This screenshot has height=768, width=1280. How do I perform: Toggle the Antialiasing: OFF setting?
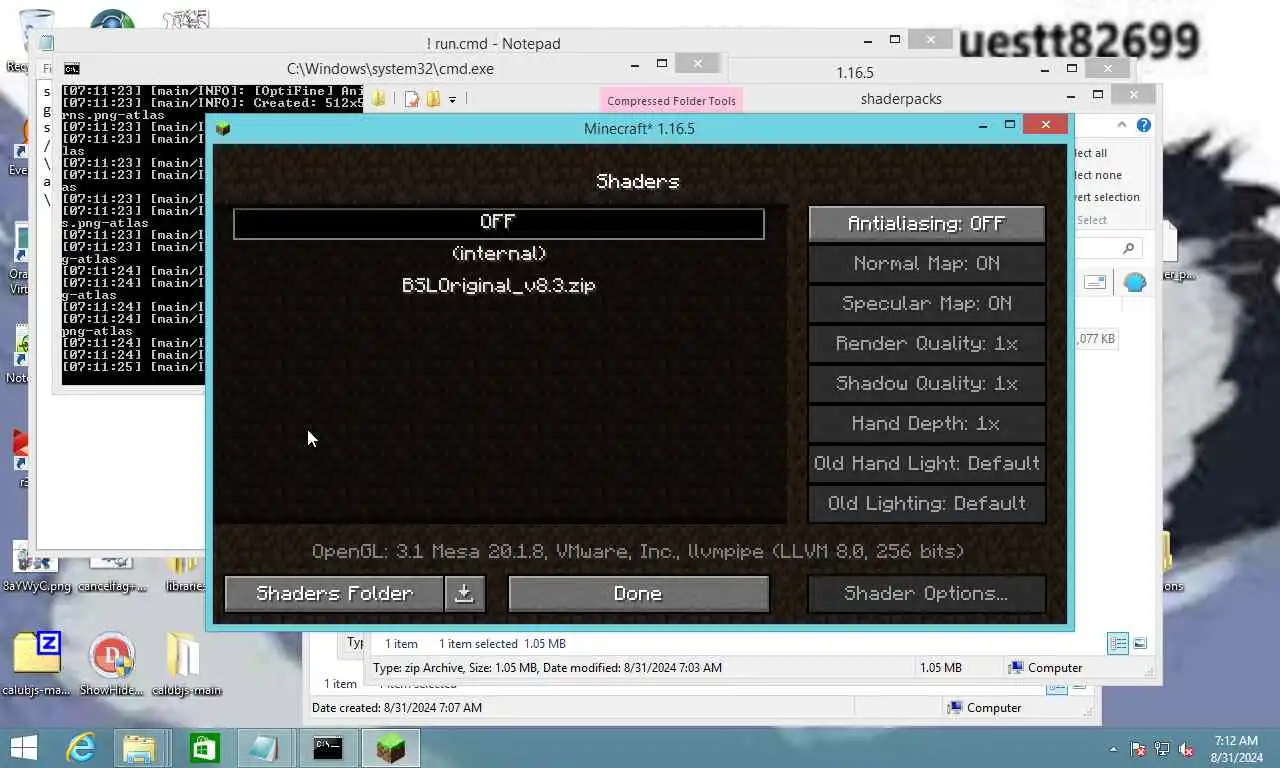point(926,224)
